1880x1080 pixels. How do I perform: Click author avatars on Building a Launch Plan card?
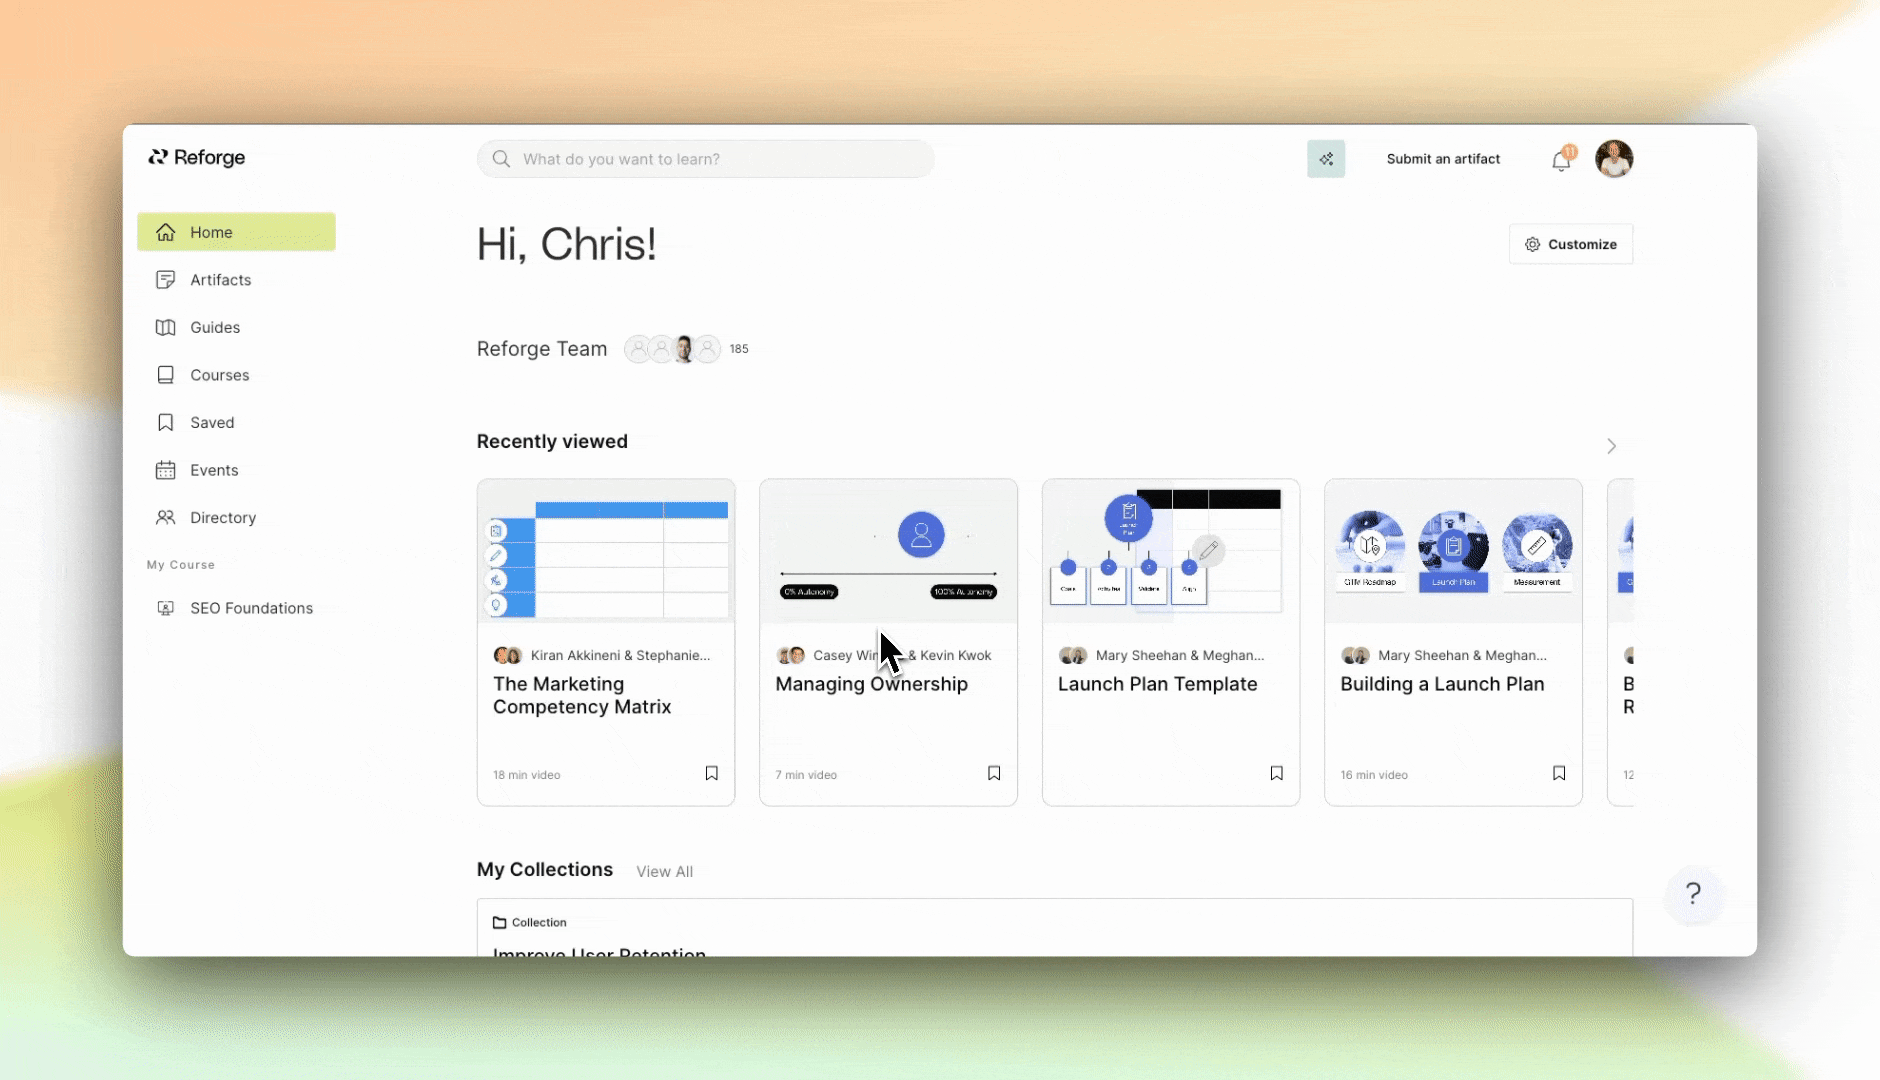1355,655
